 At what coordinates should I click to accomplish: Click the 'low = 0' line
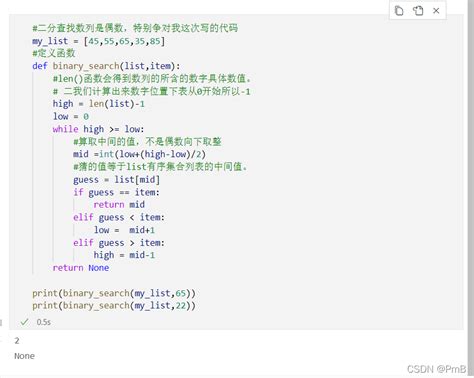pyautogui.click(x=71, y=116)
